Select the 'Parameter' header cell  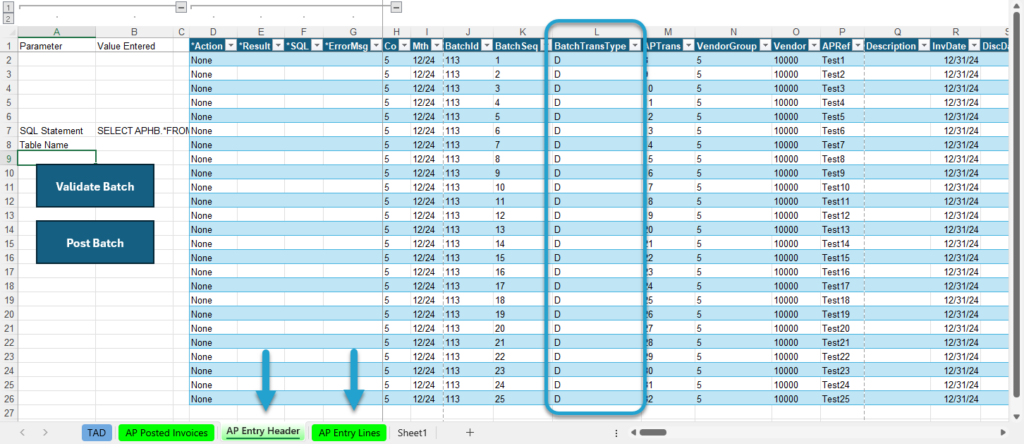pos(56,46)
